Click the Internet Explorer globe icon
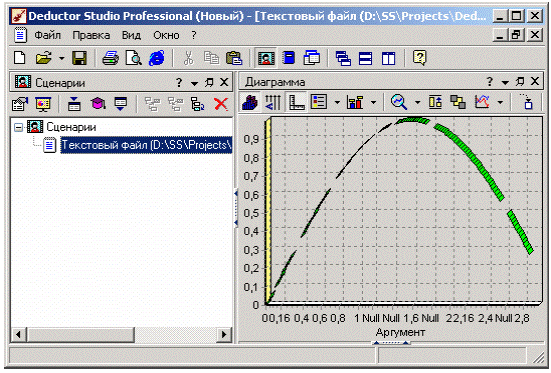This screenshot has height=373, width=551. (157, 58)
